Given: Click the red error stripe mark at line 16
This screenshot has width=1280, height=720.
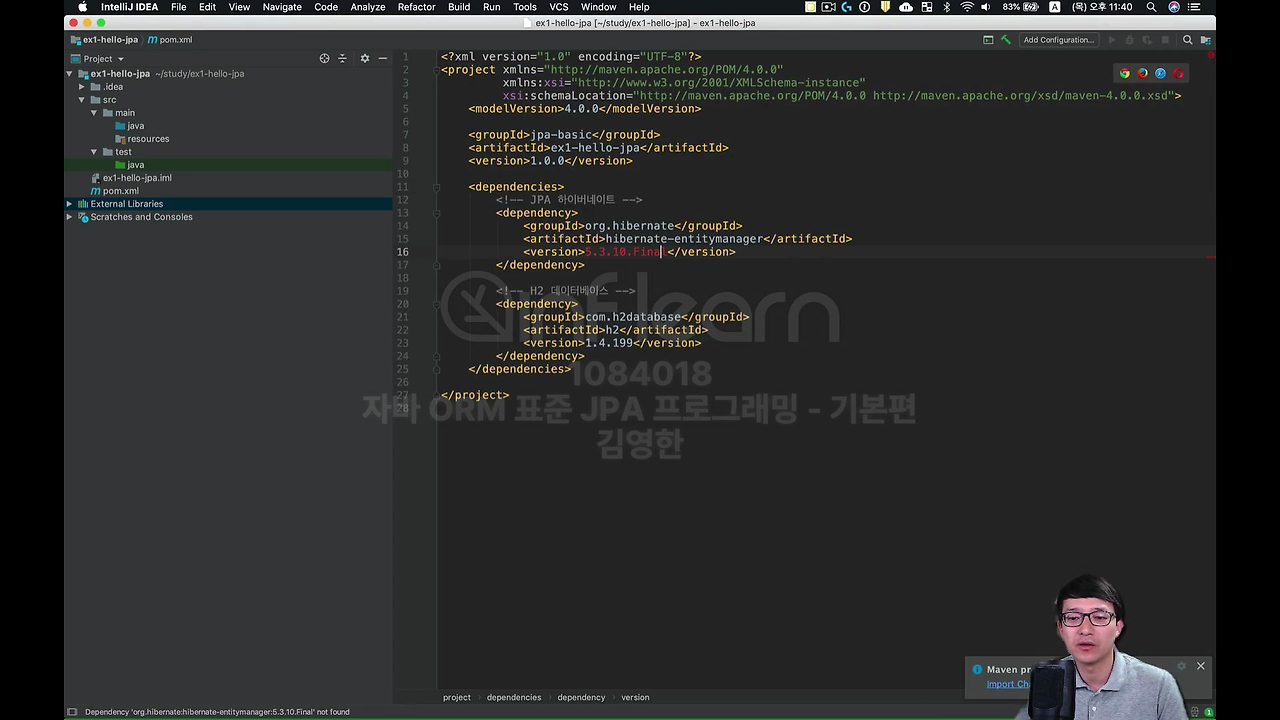Looking at the screenshot, I should click(x=1210, y=257).
